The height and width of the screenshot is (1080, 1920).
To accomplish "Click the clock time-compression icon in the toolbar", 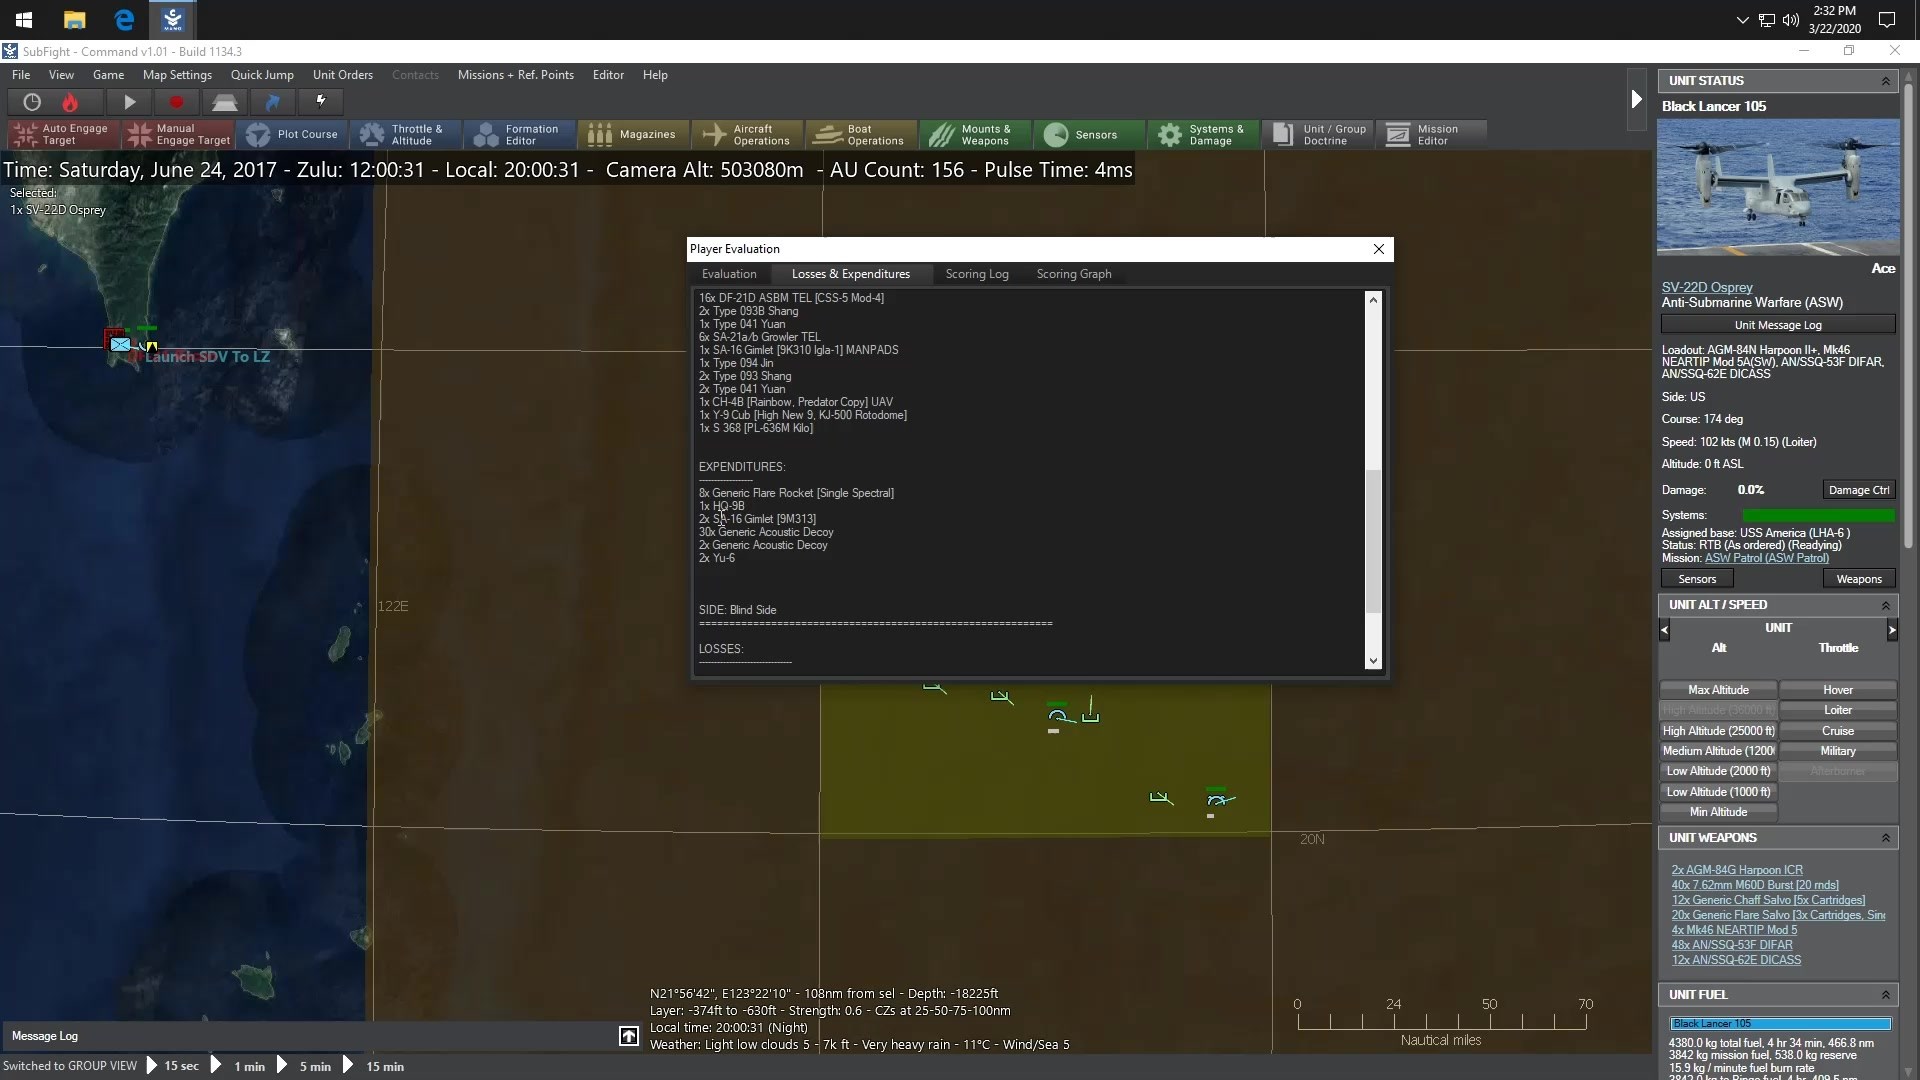I will click(32, 102).
